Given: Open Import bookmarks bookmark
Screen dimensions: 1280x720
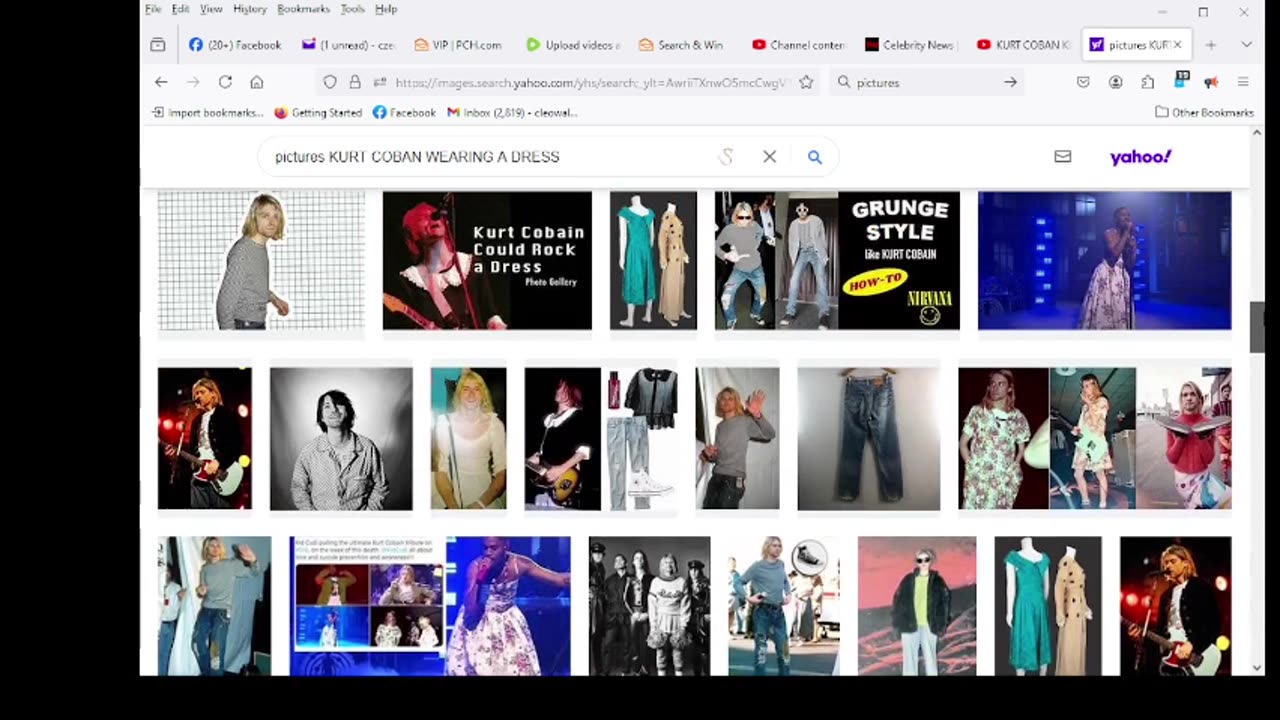Looking at the screenshot, I should (207, 113).
